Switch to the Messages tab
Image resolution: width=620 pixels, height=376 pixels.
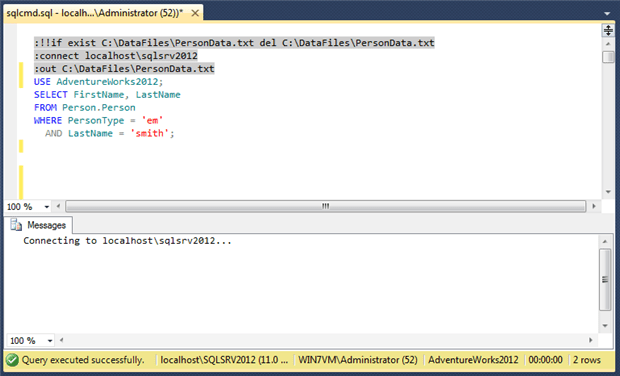(x=38, y=225)
